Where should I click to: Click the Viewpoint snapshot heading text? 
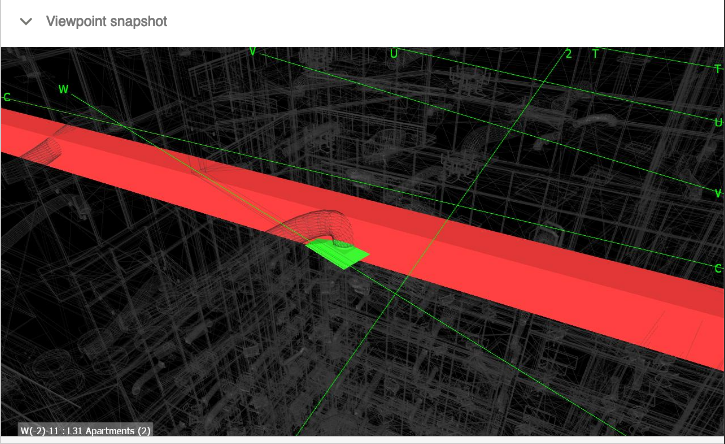(106, 21)
